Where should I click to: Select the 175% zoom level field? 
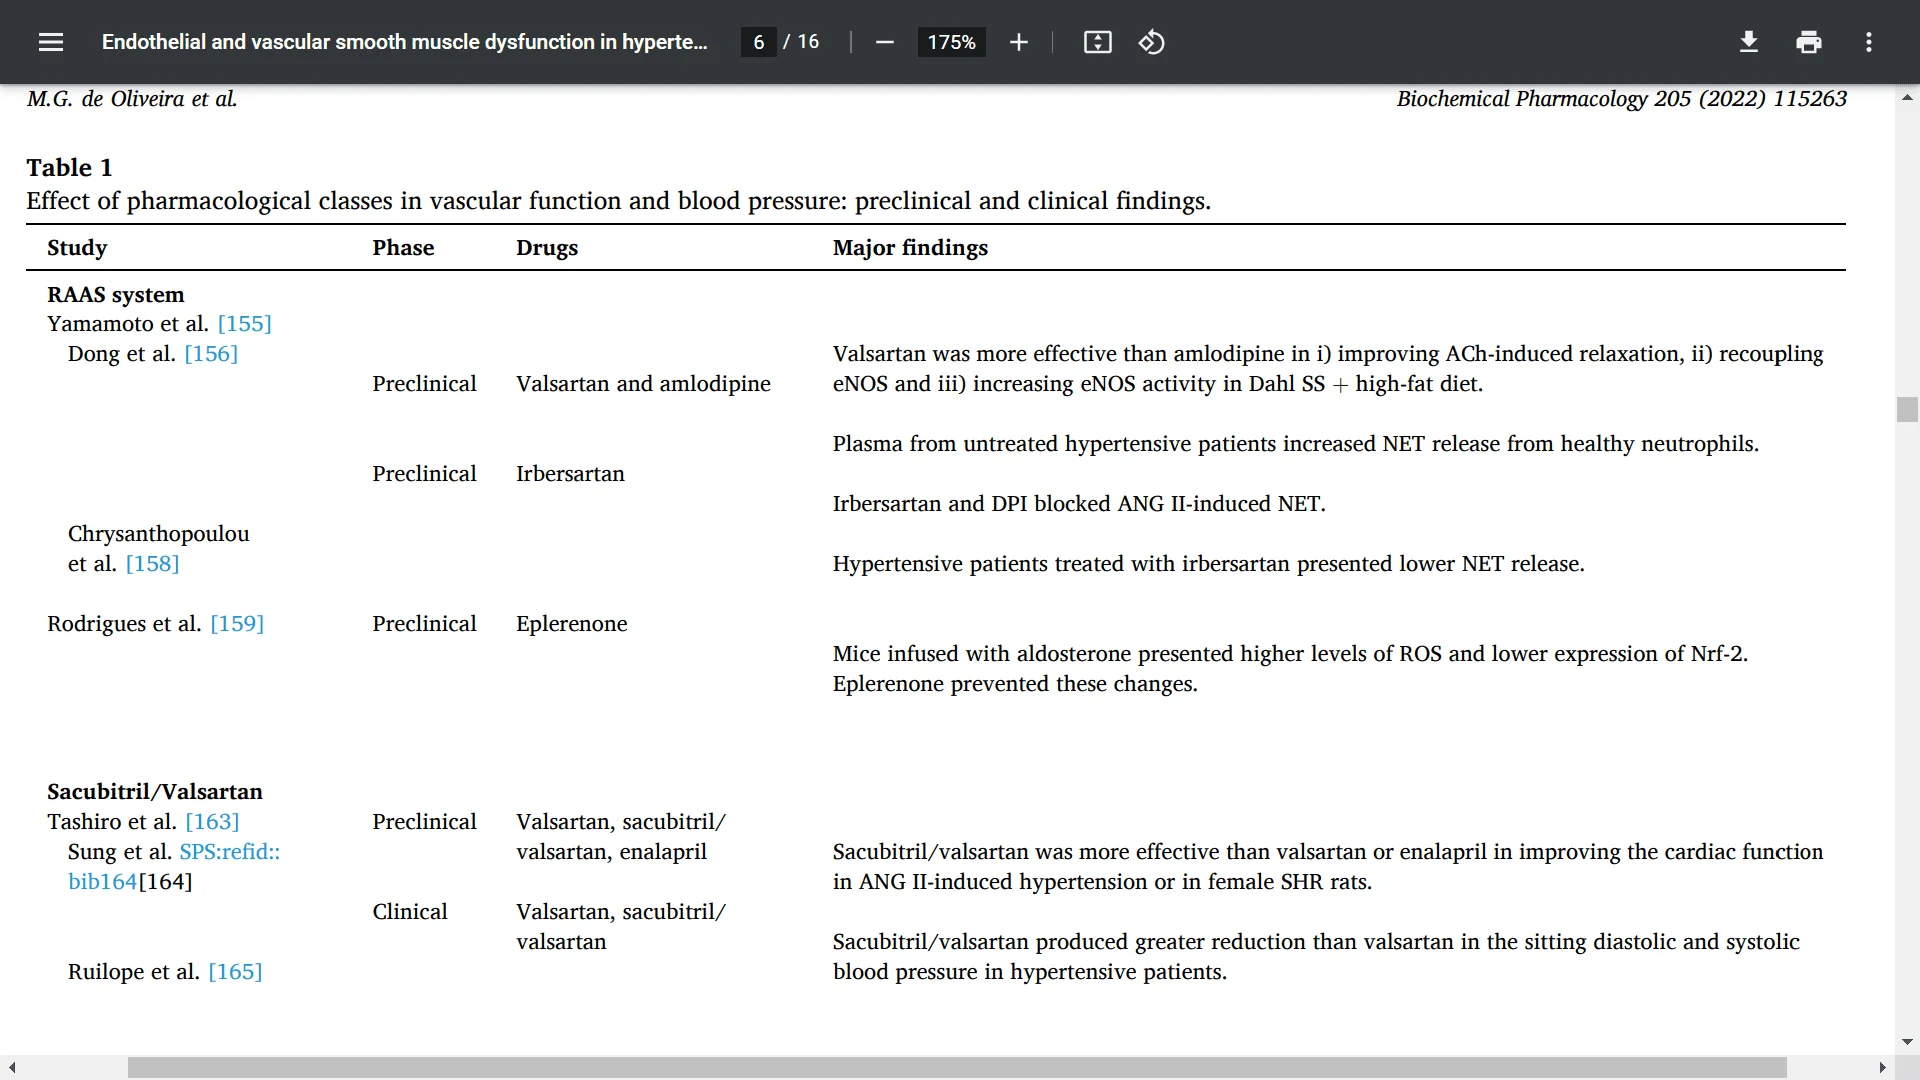click(x=951, y=42)
